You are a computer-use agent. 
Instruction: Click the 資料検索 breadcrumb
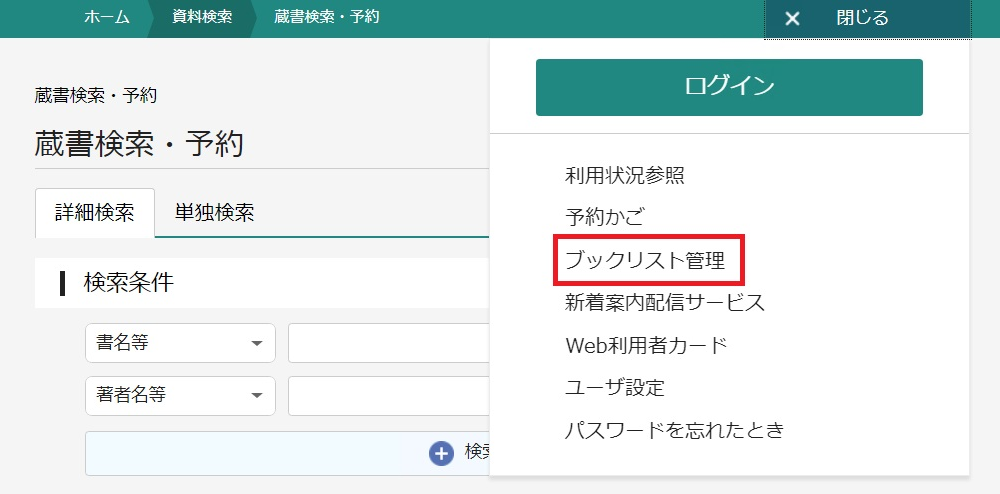click(202, 18)
